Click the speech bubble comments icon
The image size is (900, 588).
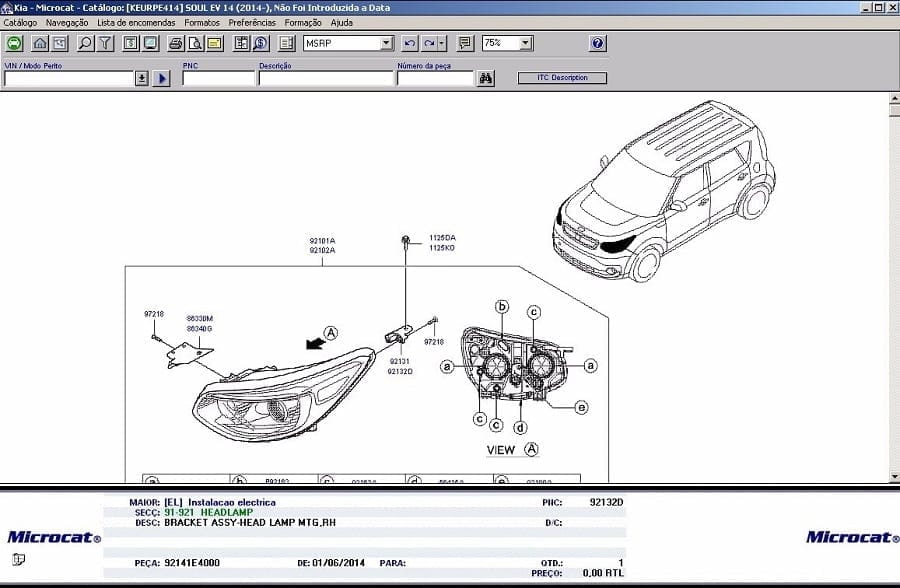click(465, 43)
